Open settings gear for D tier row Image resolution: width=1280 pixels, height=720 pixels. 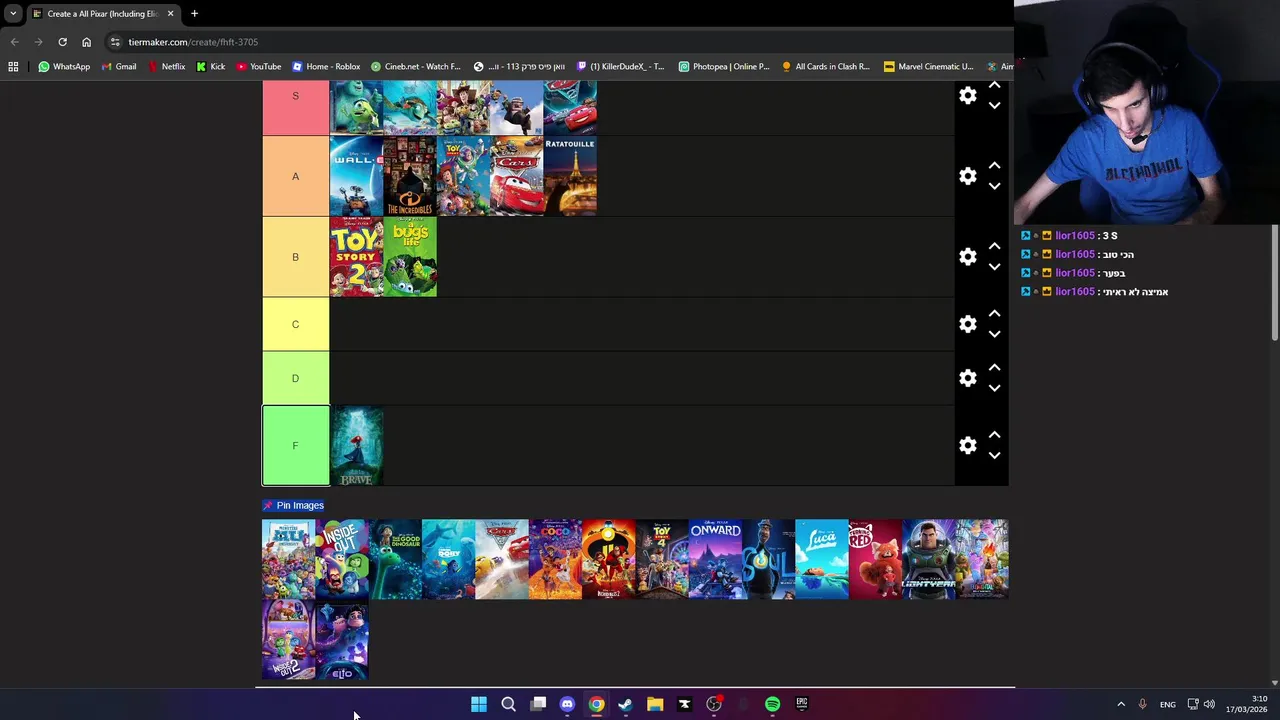pos(967,378)
